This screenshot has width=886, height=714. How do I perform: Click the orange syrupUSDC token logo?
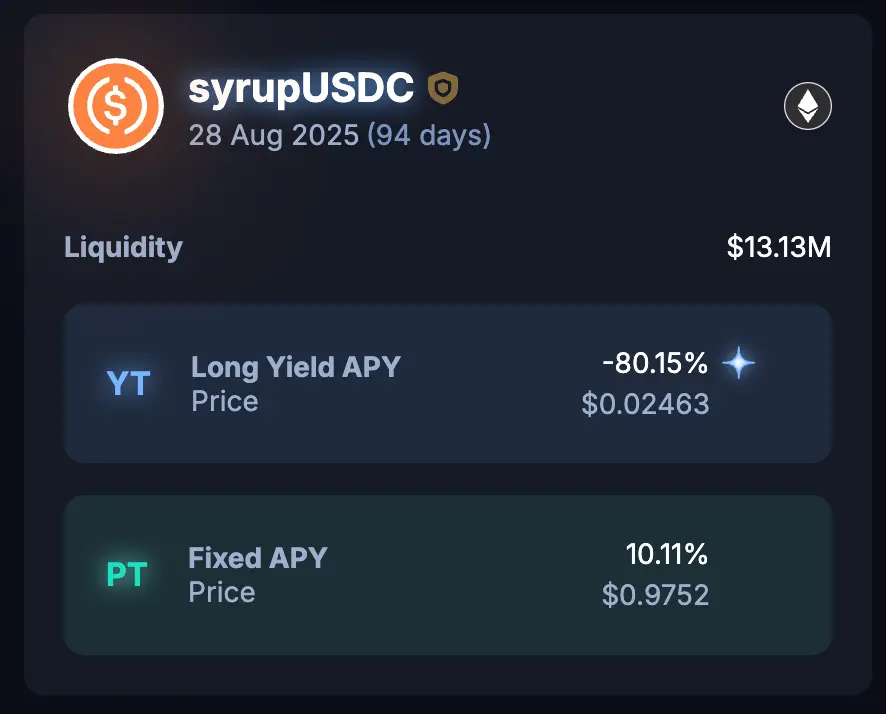[x=115, y=105]
